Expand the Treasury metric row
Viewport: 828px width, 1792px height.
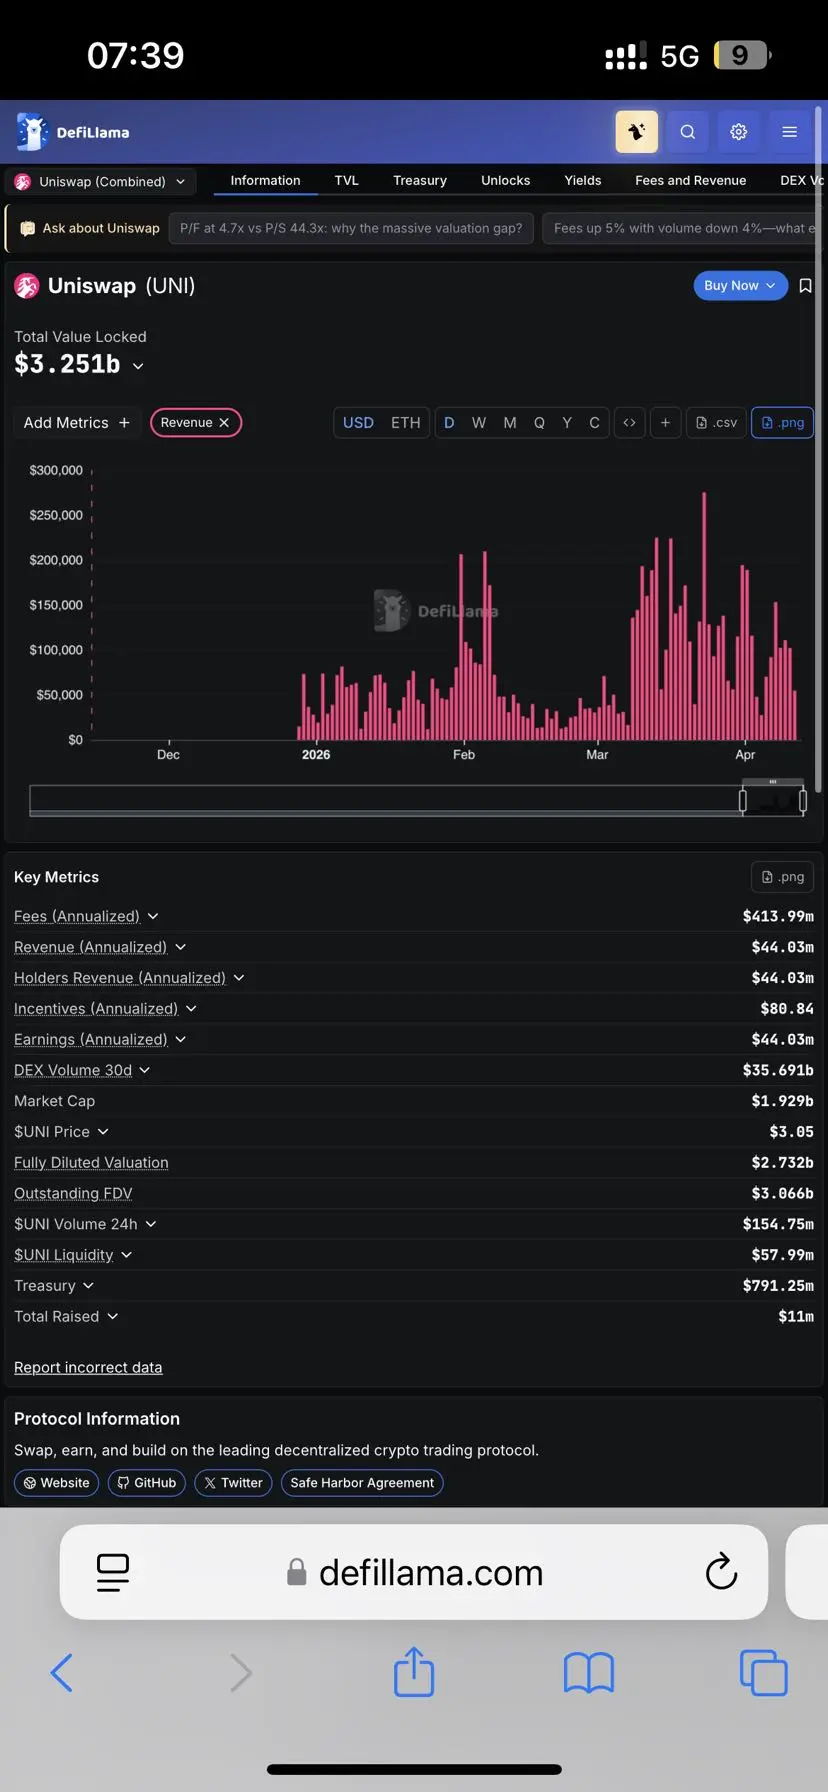click(88, 1286)
